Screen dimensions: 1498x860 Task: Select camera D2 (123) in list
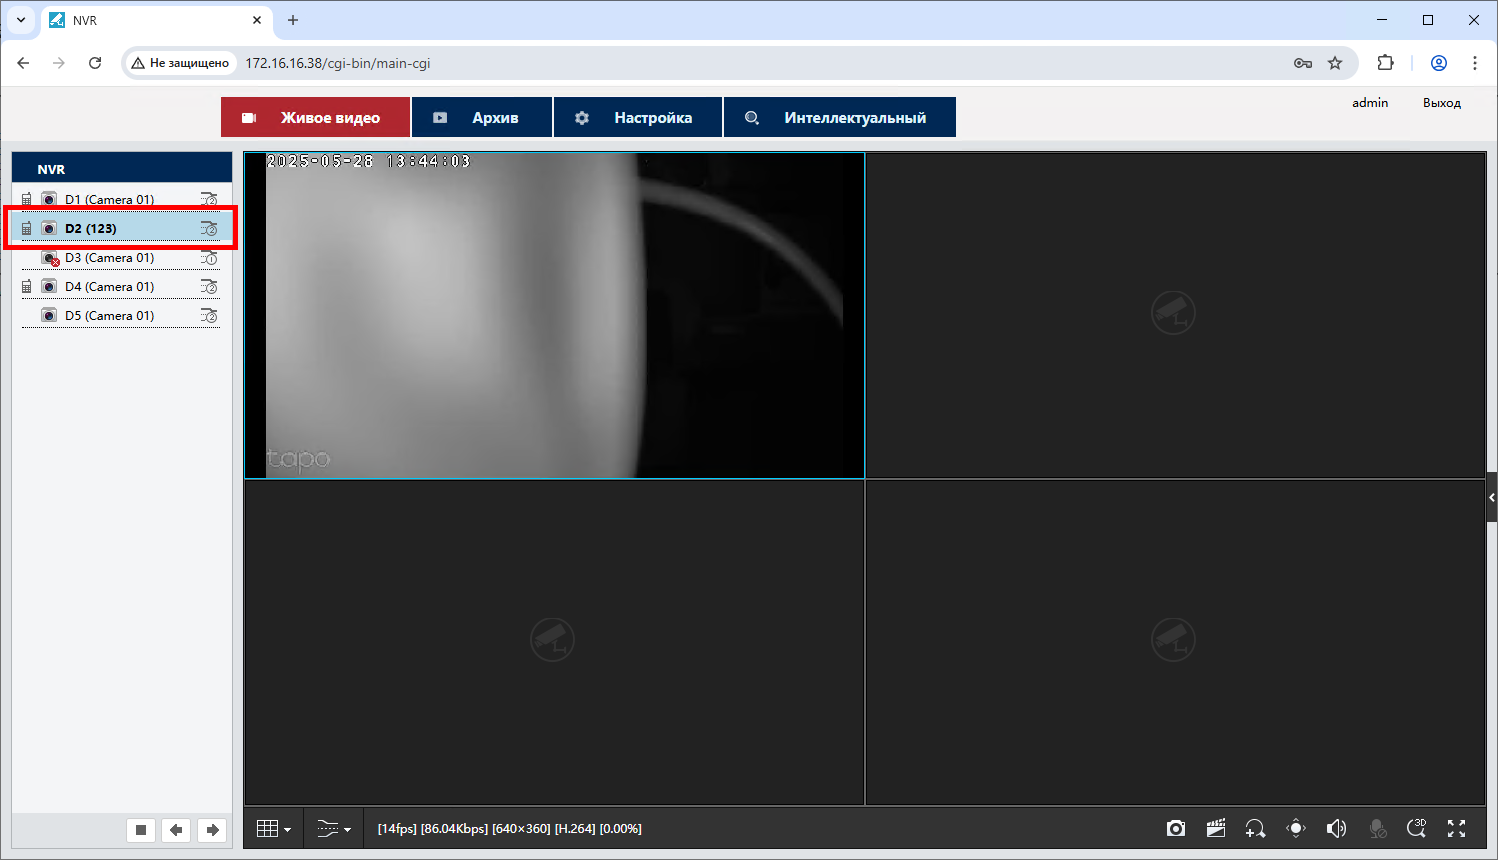[120, 229]
